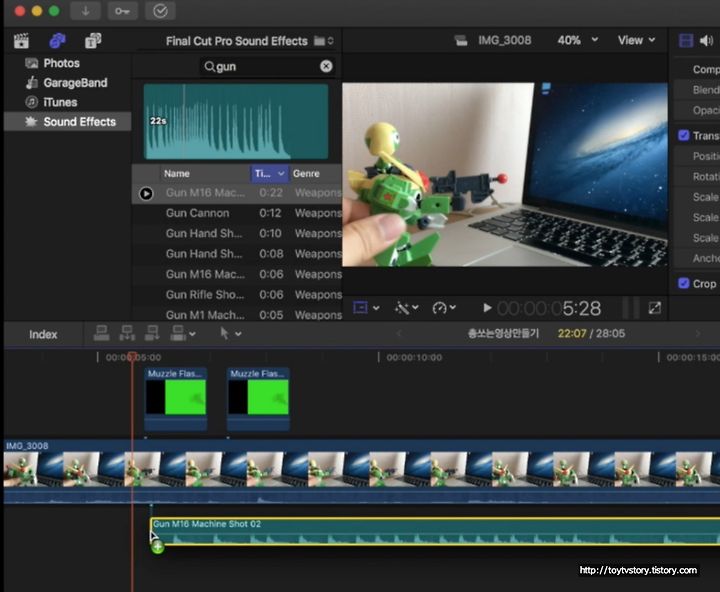Image resolution: width=720 pixels, height=592 pixels.
Task: Open the Photos and Audio sidebar
Action: [x=57, y=41]
